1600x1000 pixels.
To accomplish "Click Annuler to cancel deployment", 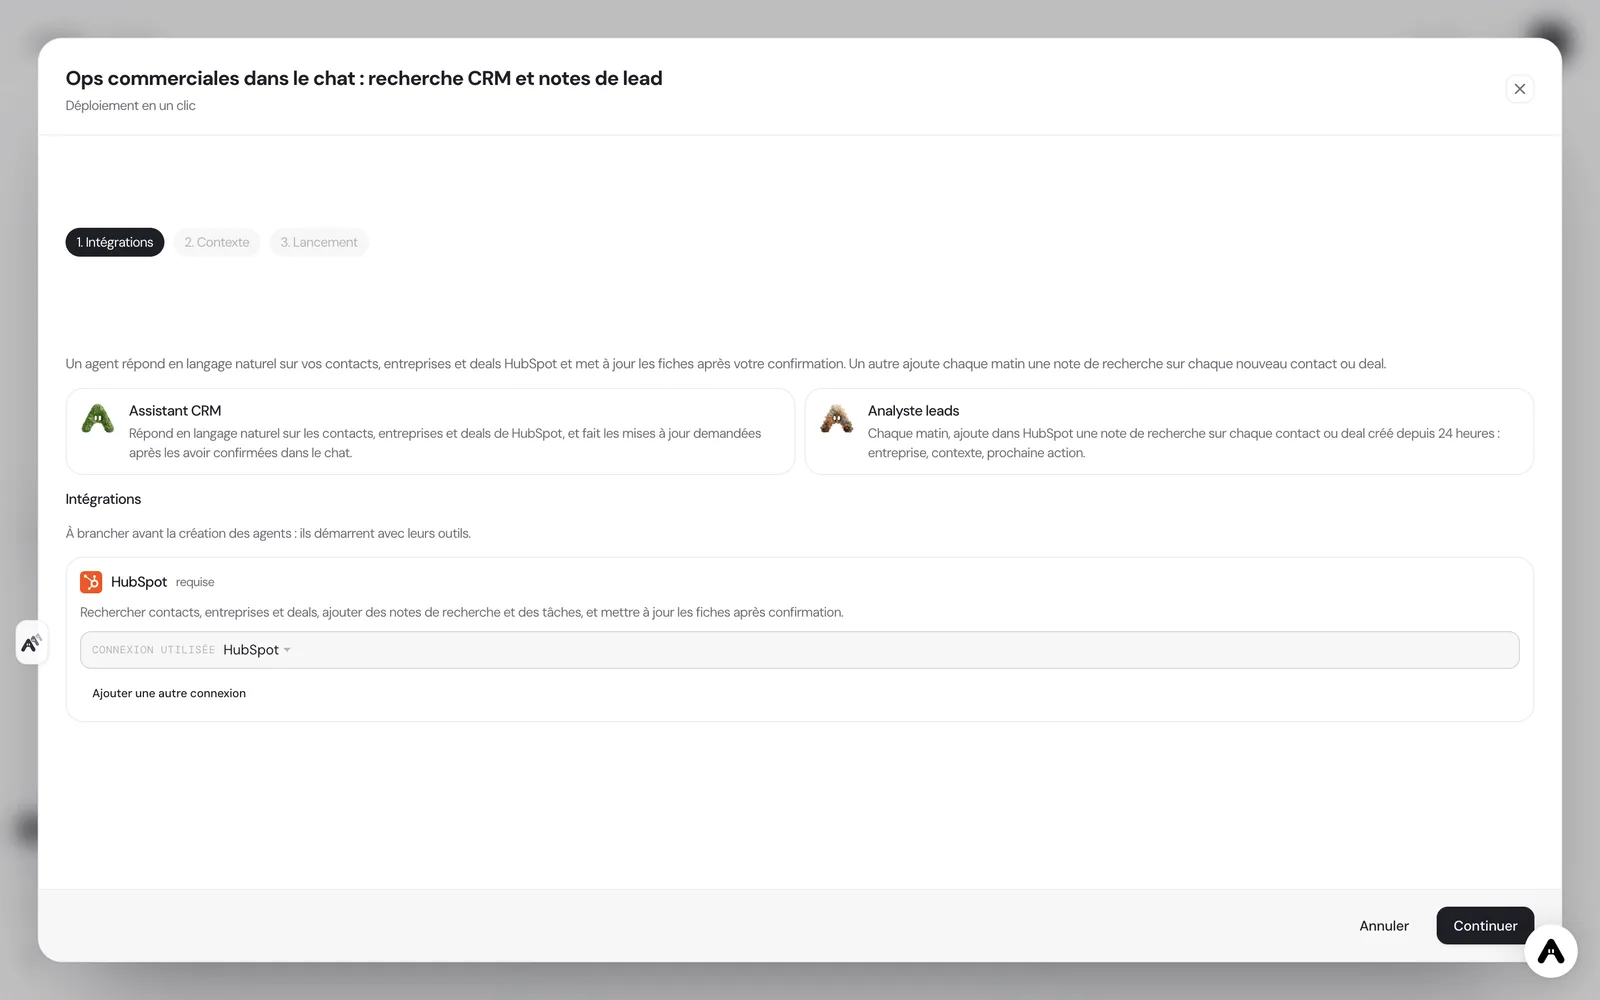I will point(1384,926).
